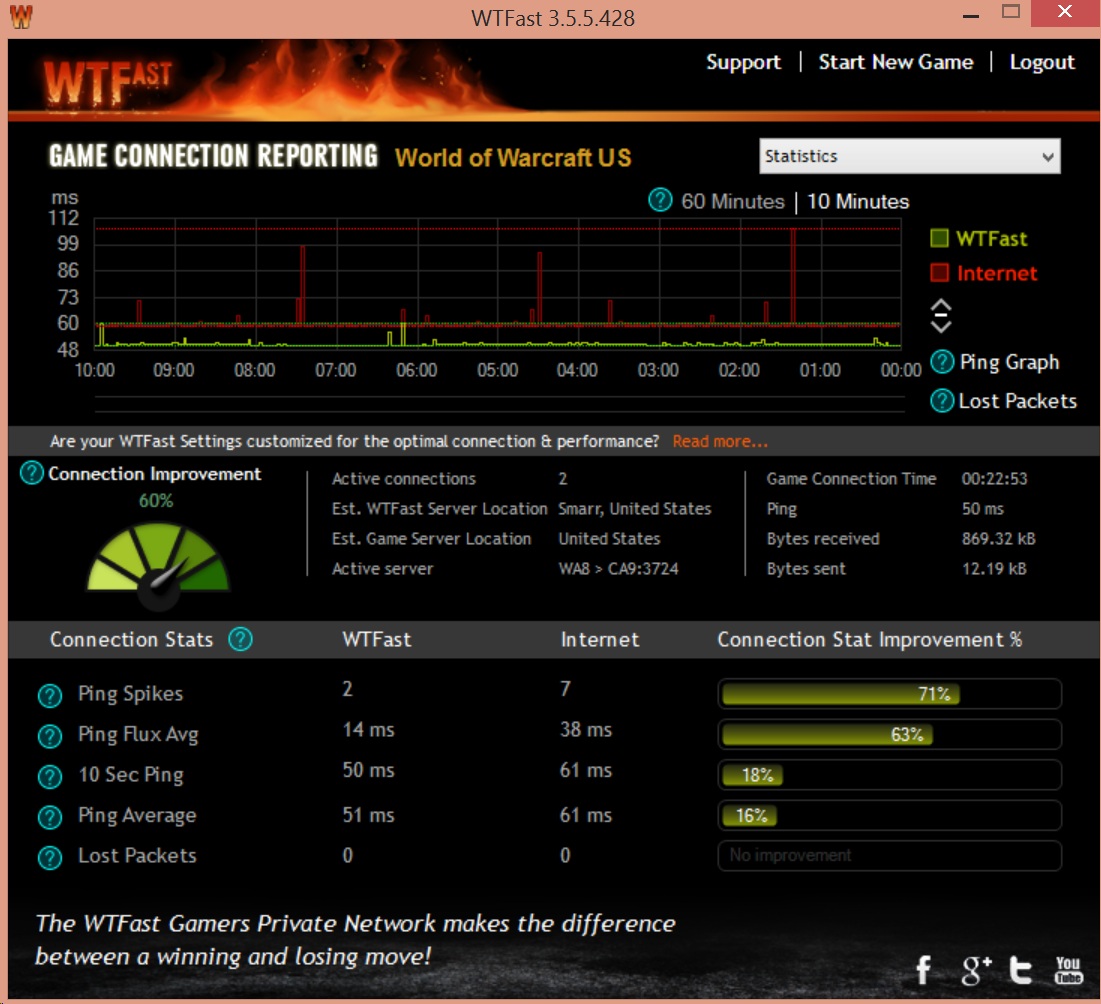Click the 00:22:53 connection time value

[994, 479]
